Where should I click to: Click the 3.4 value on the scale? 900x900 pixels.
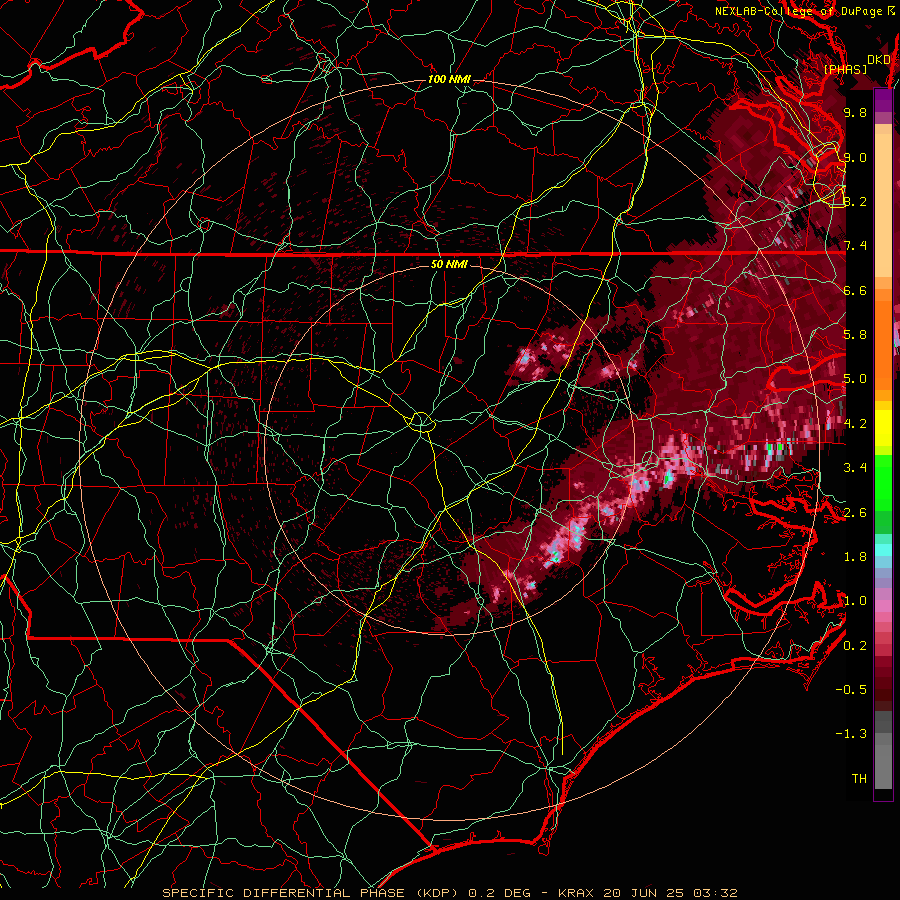tap(855, 468)
